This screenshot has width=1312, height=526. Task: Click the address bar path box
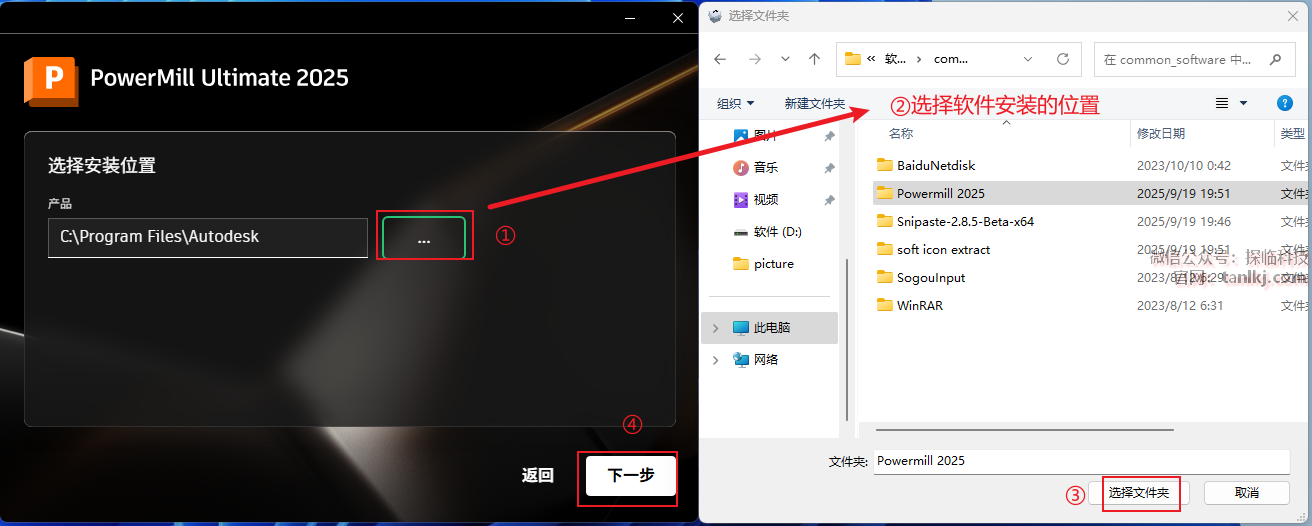tap(958, 59)
